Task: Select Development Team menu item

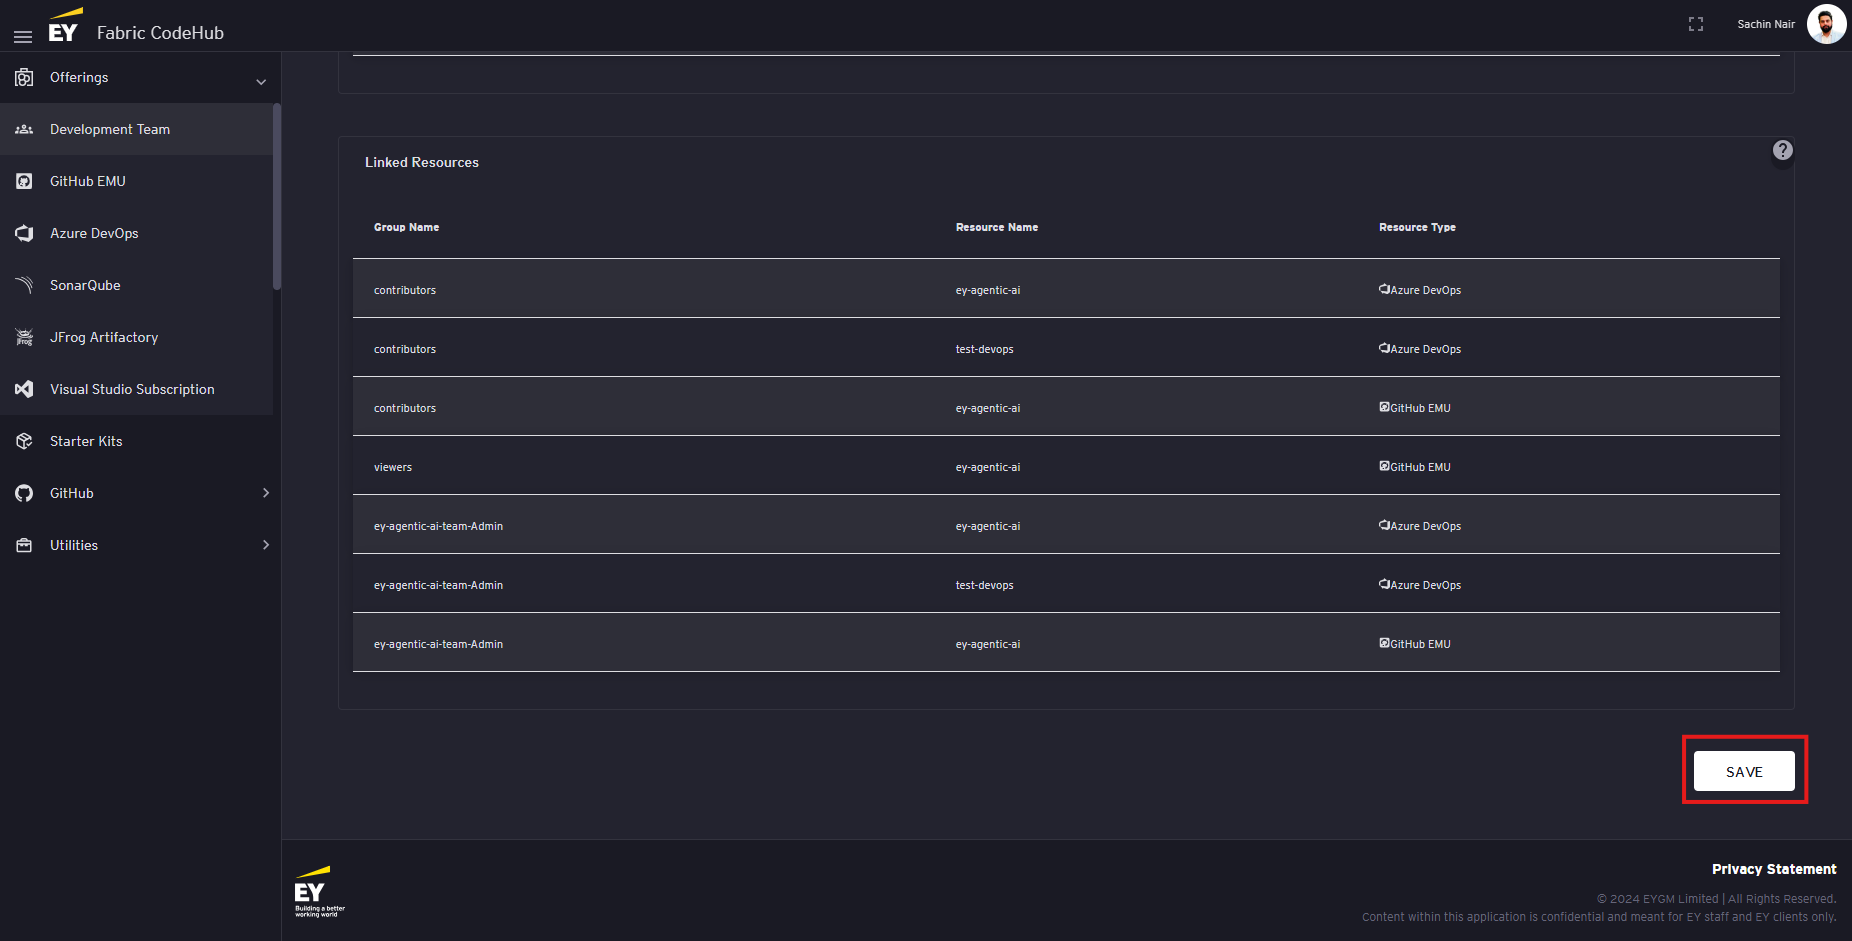Action: coord(110,129)
